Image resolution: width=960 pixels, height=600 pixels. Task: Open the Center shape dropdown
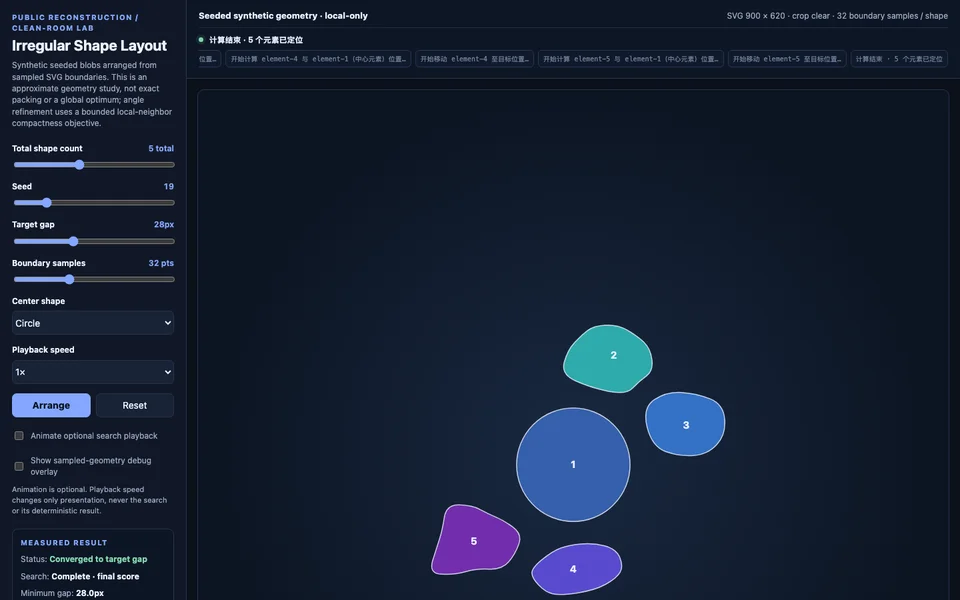tap(93, 323)
